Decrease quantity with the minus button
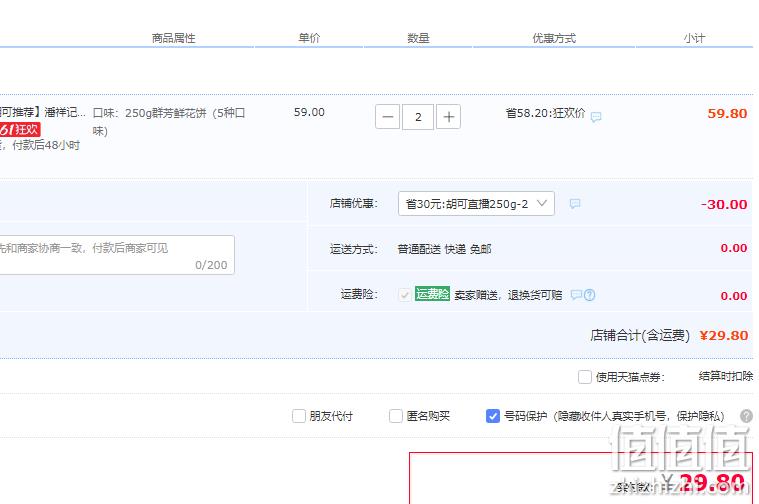The image size is (759, 504). click(x=387, y=117)
